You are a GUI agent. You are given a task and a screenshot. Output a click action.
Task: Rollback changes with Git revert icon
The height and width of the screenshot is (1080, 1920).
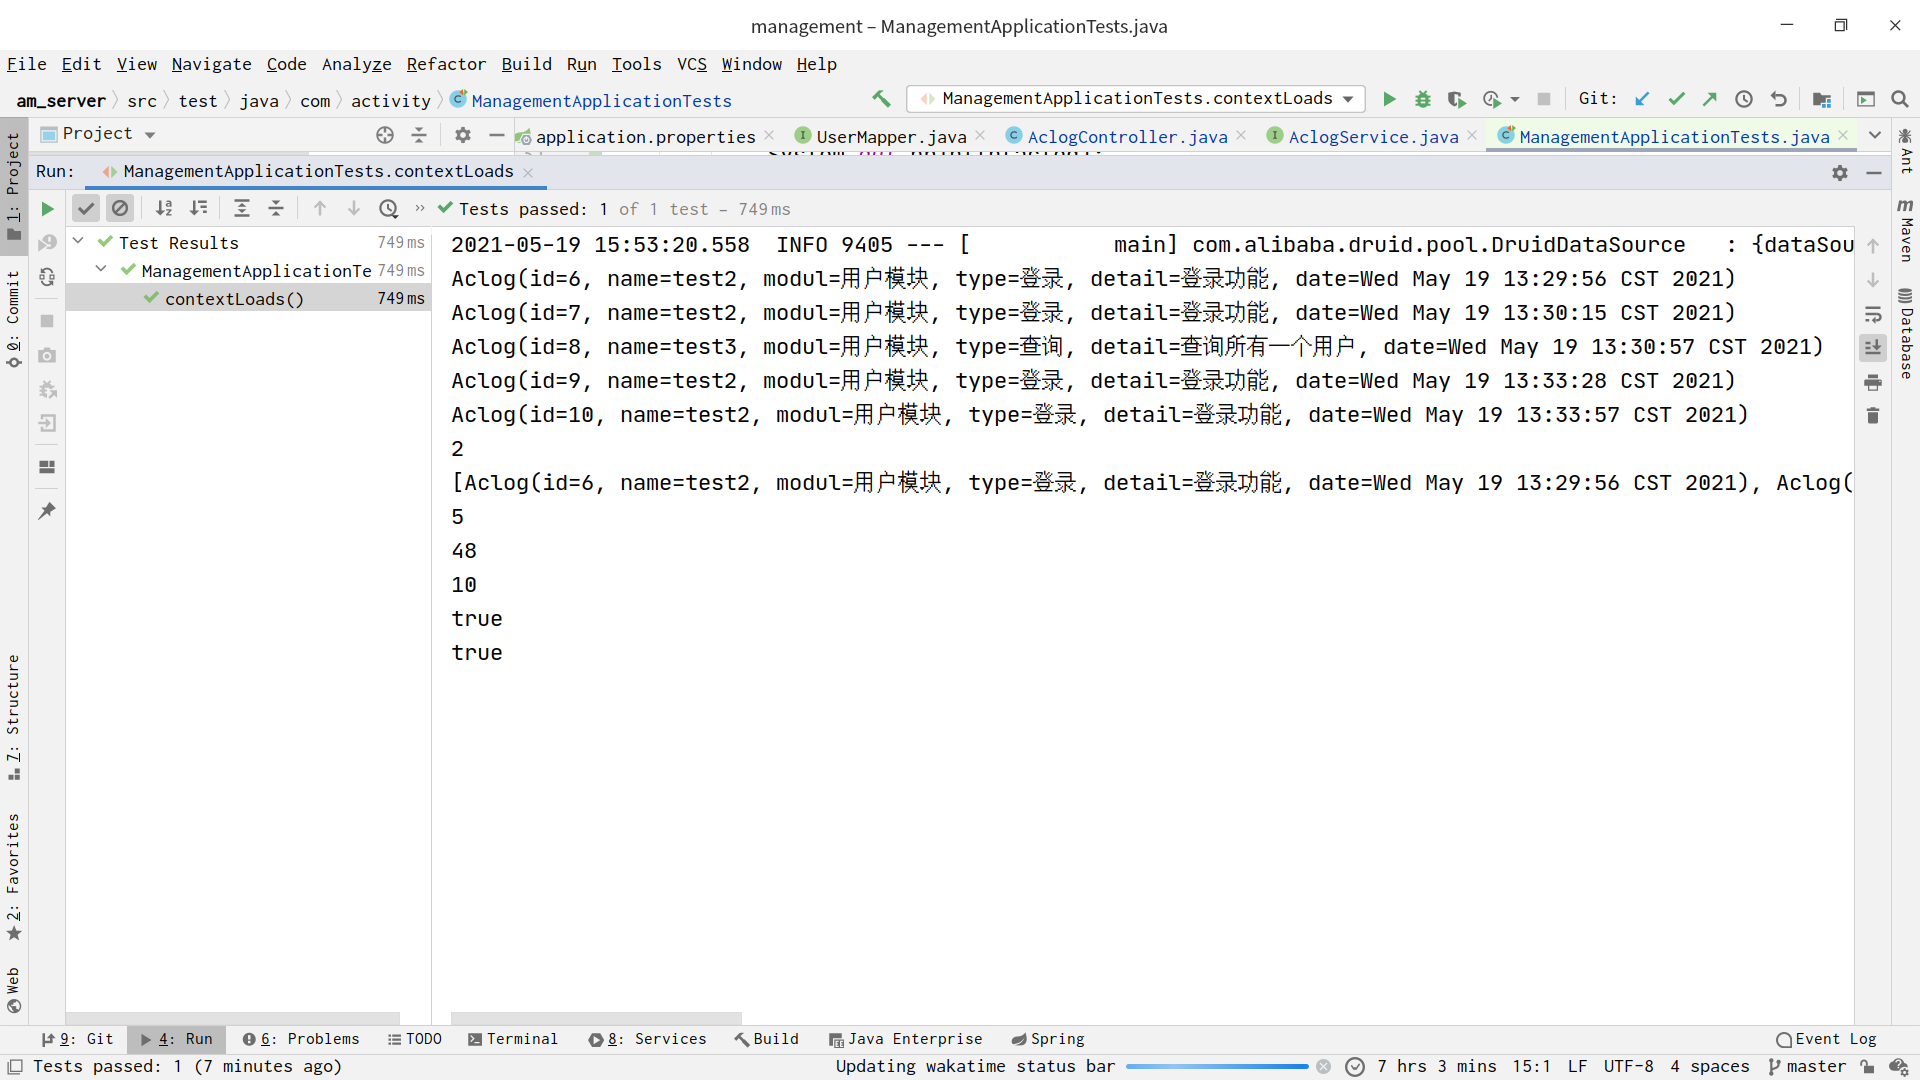coord(1778,99)
